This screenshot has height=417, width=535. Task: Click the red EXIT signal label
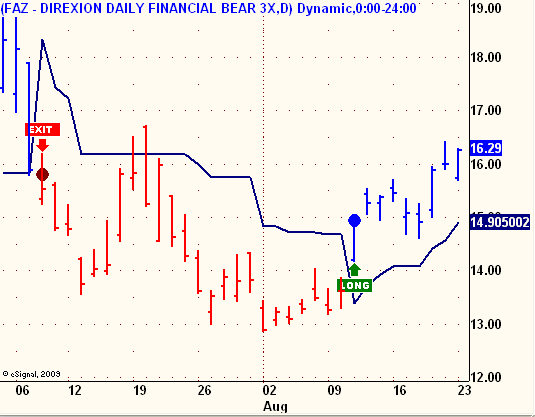[x=42, y=130]
